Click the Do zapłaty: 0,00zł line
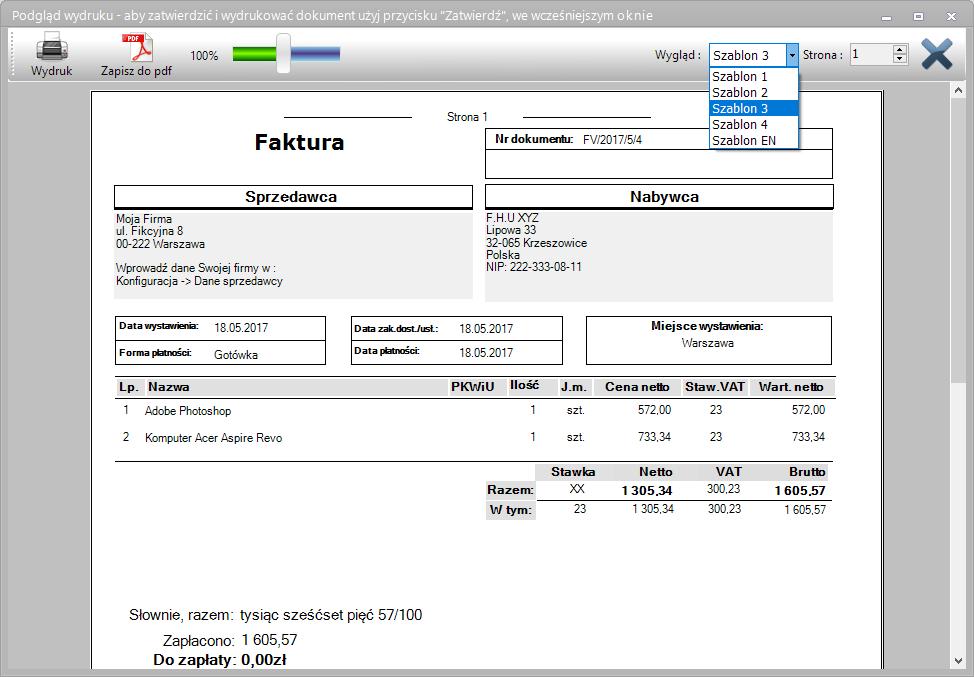 [x=219, y=660]
